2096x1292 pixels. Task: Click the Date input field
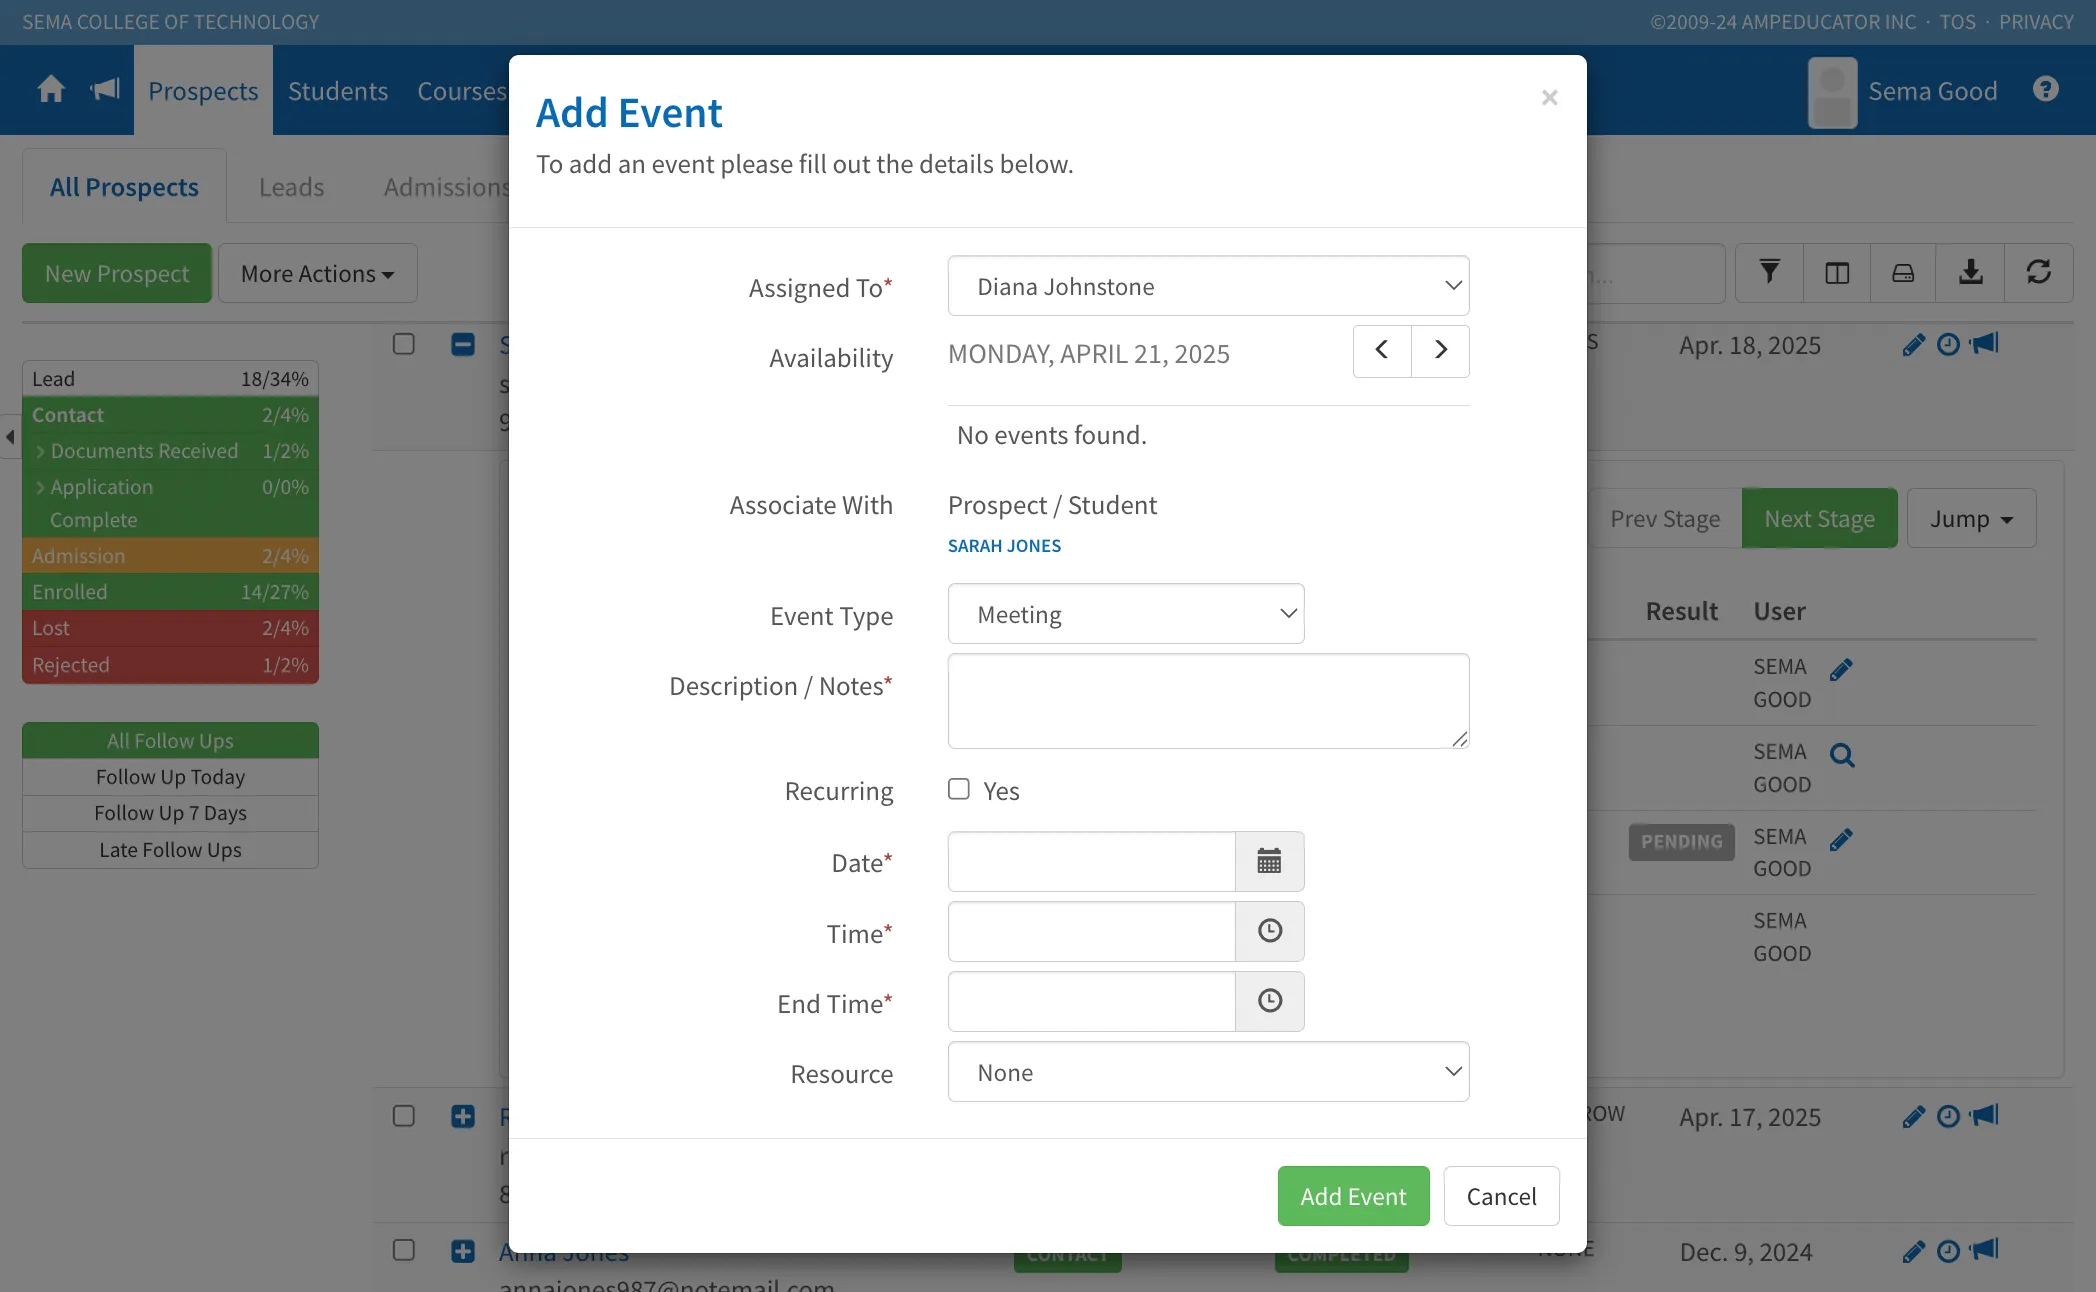pos(1091,861)
